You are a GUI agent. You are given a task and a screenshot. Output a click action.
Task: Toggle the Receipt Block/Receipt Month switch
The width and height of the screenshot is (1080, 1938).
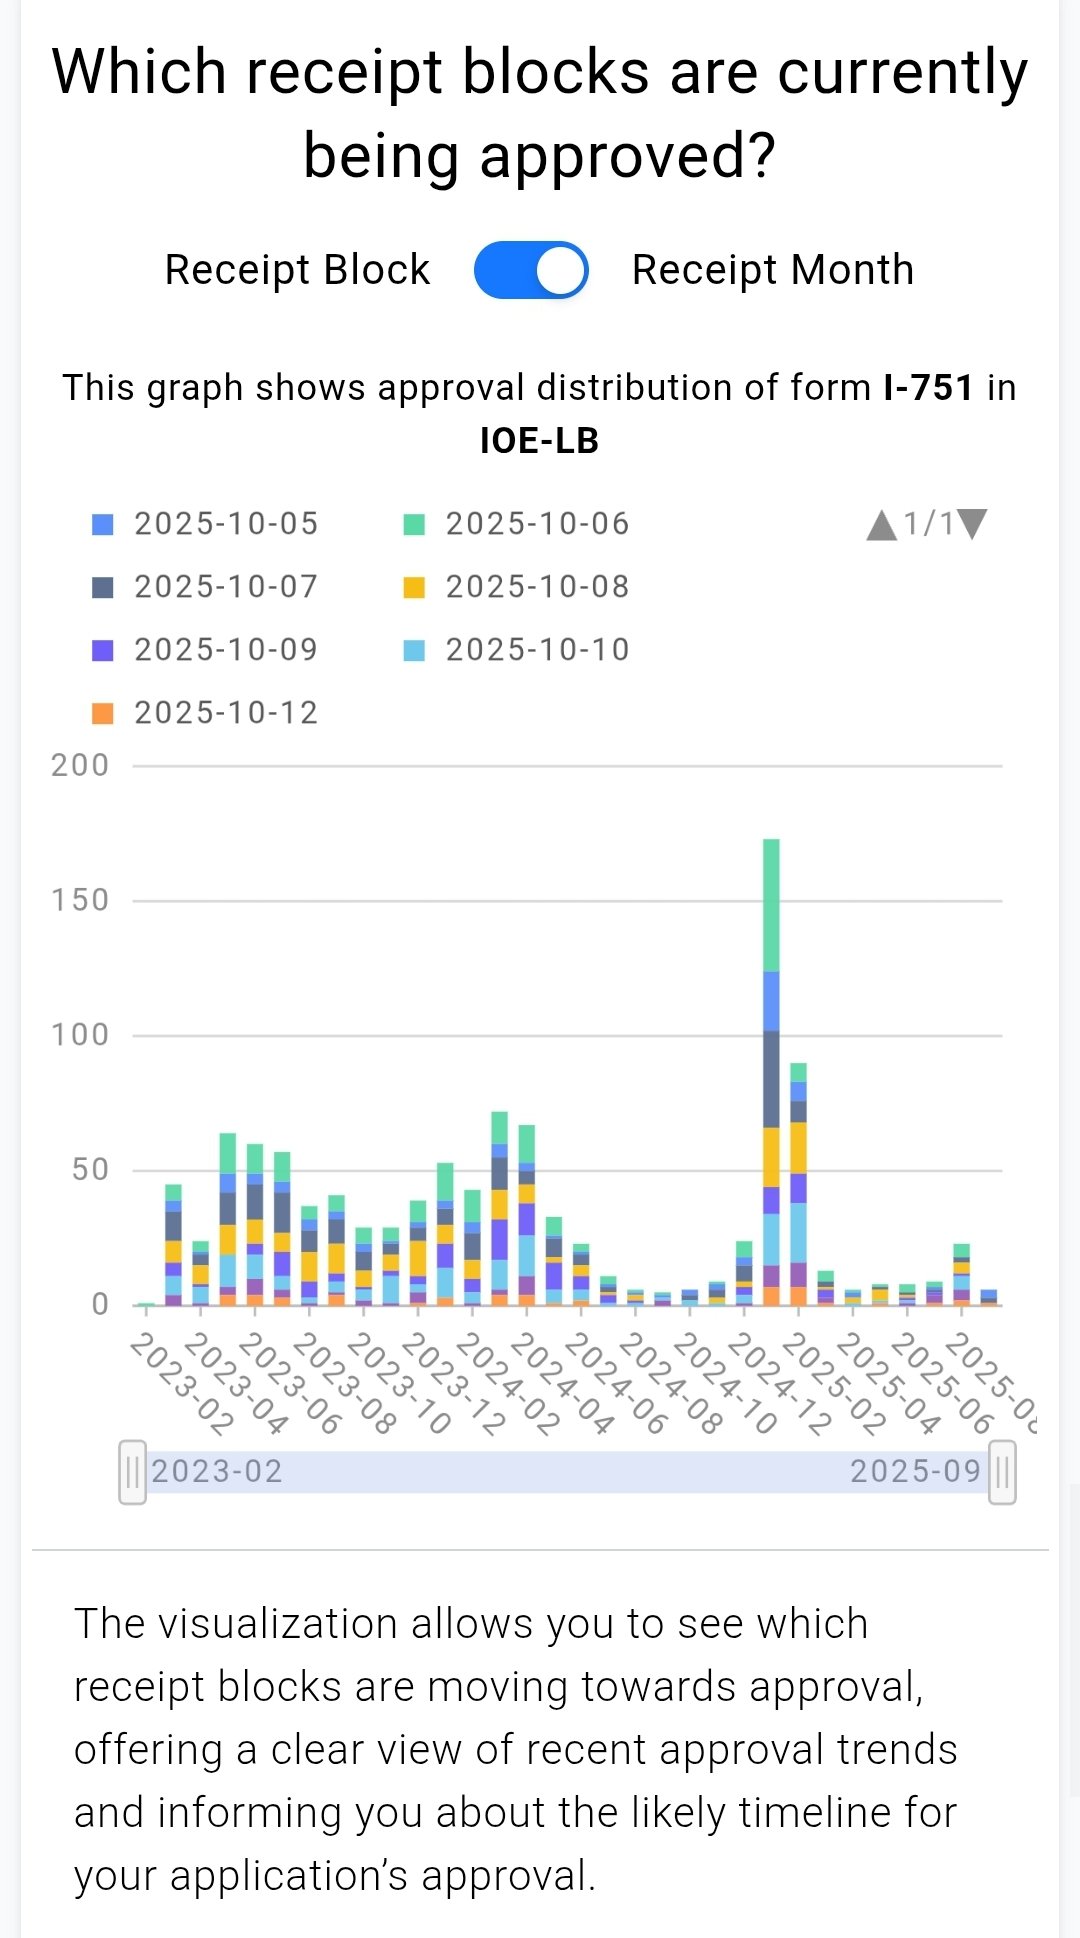point(531,270)
